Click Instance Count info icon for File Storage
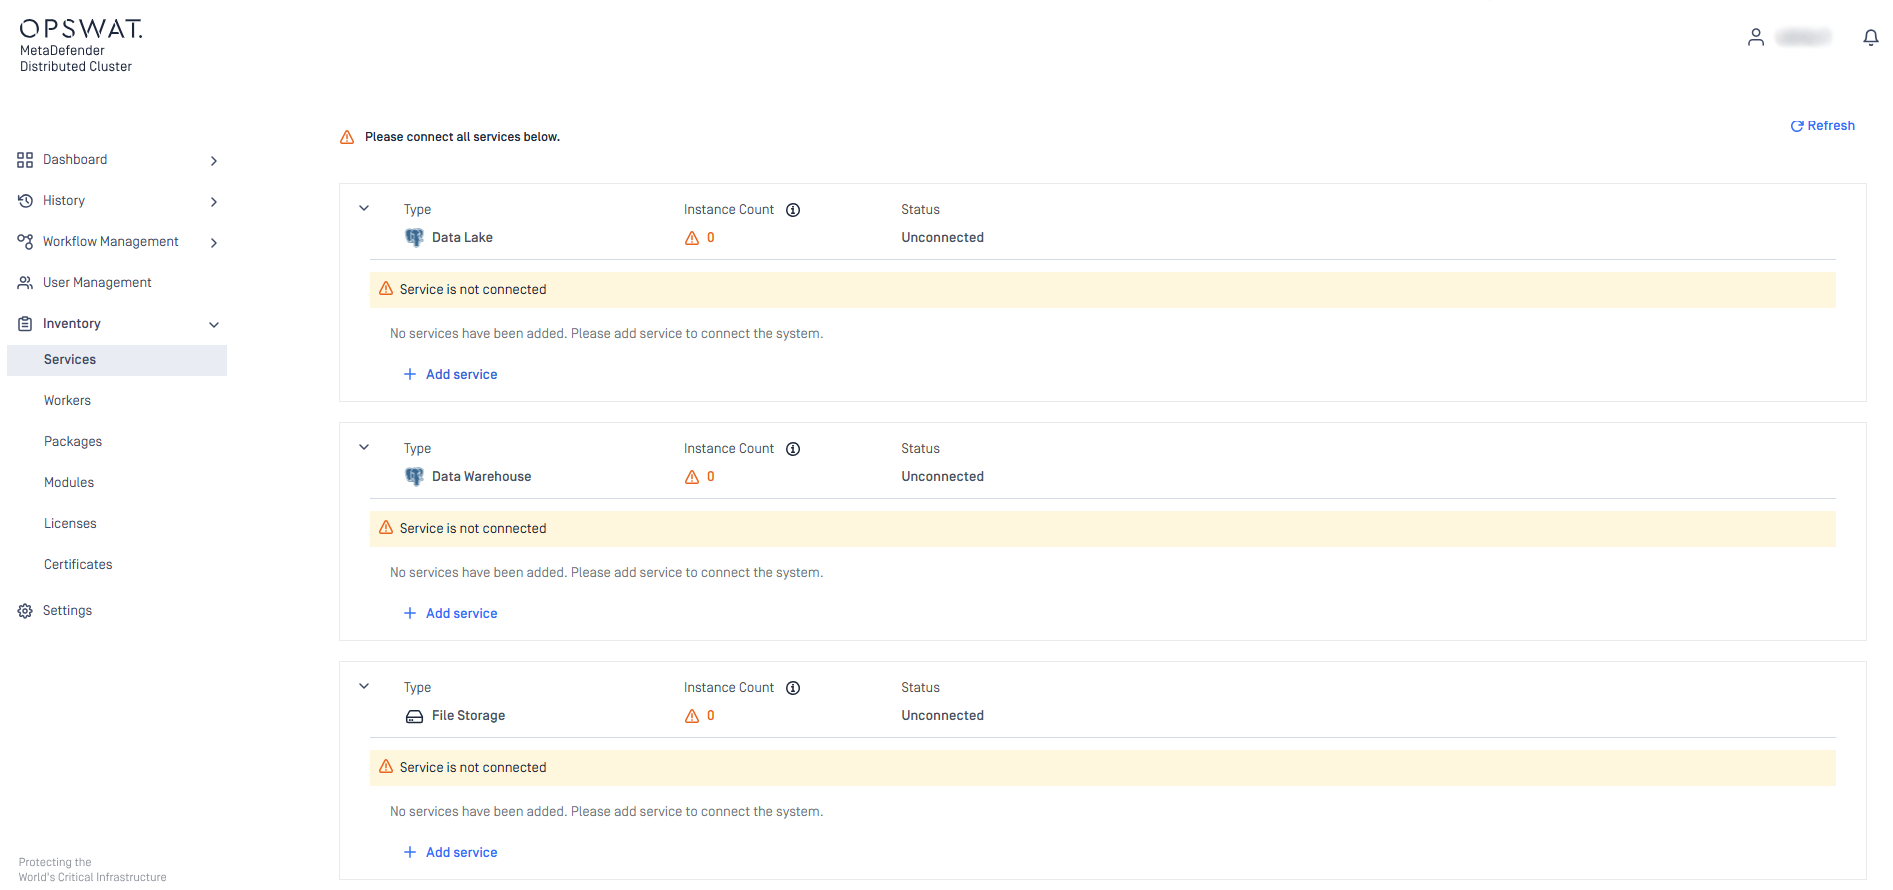Viewport: 1893px width, 890px height. coord(793,688)
